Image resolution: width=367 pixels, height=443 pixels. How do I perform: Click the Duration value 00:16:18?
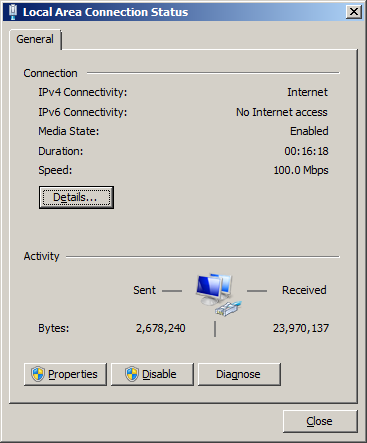tap(306, 151)
